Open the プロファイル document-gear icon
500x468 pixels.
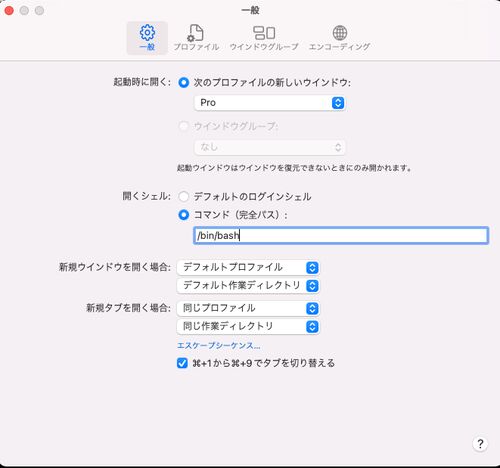196,33
